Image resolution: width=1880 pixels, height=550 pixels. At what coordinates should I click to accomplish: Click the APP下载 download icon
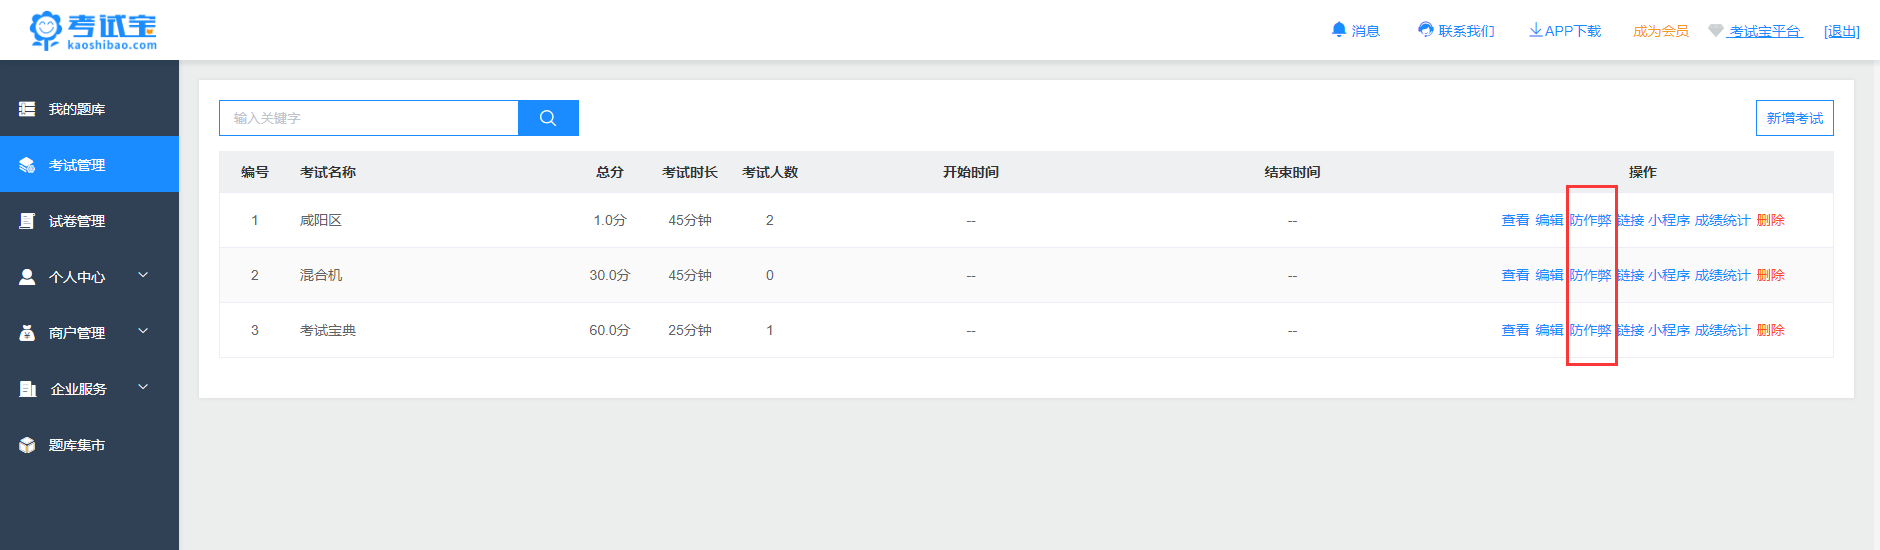[1535, 30]
